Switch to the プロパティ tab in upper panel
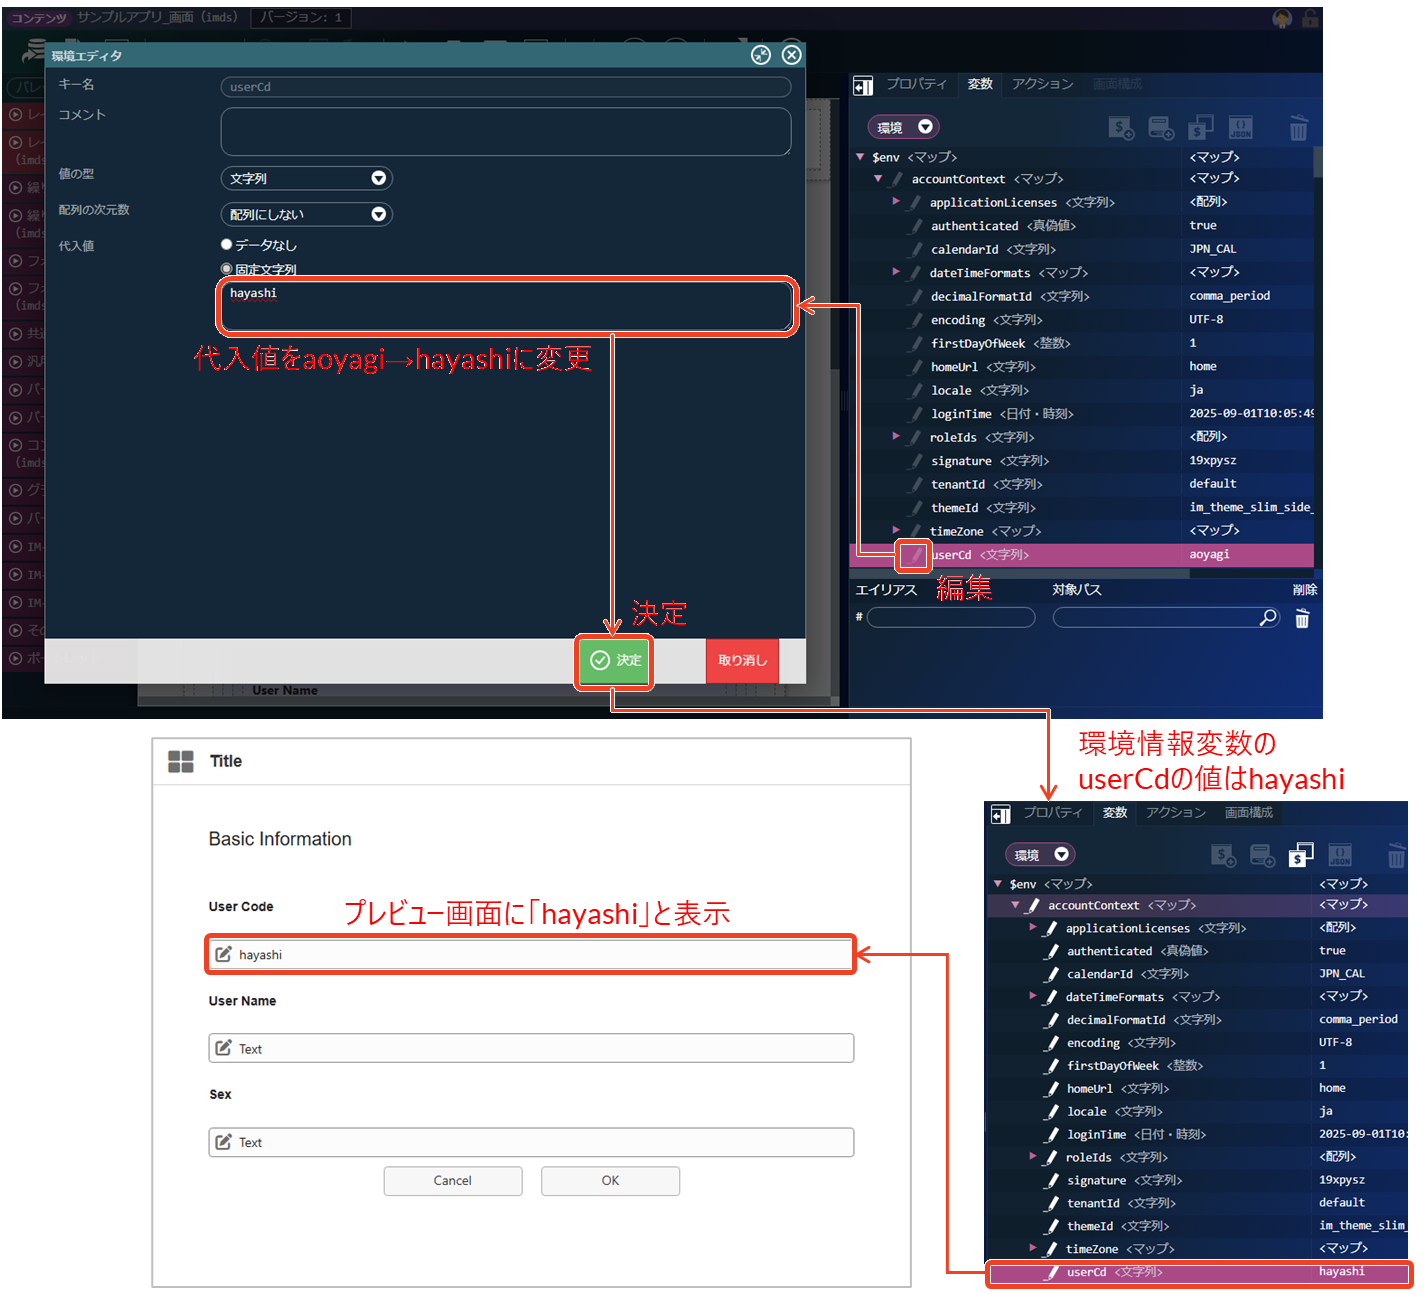This screenshot has height=1294, width=1425. [x=916, y=84]
